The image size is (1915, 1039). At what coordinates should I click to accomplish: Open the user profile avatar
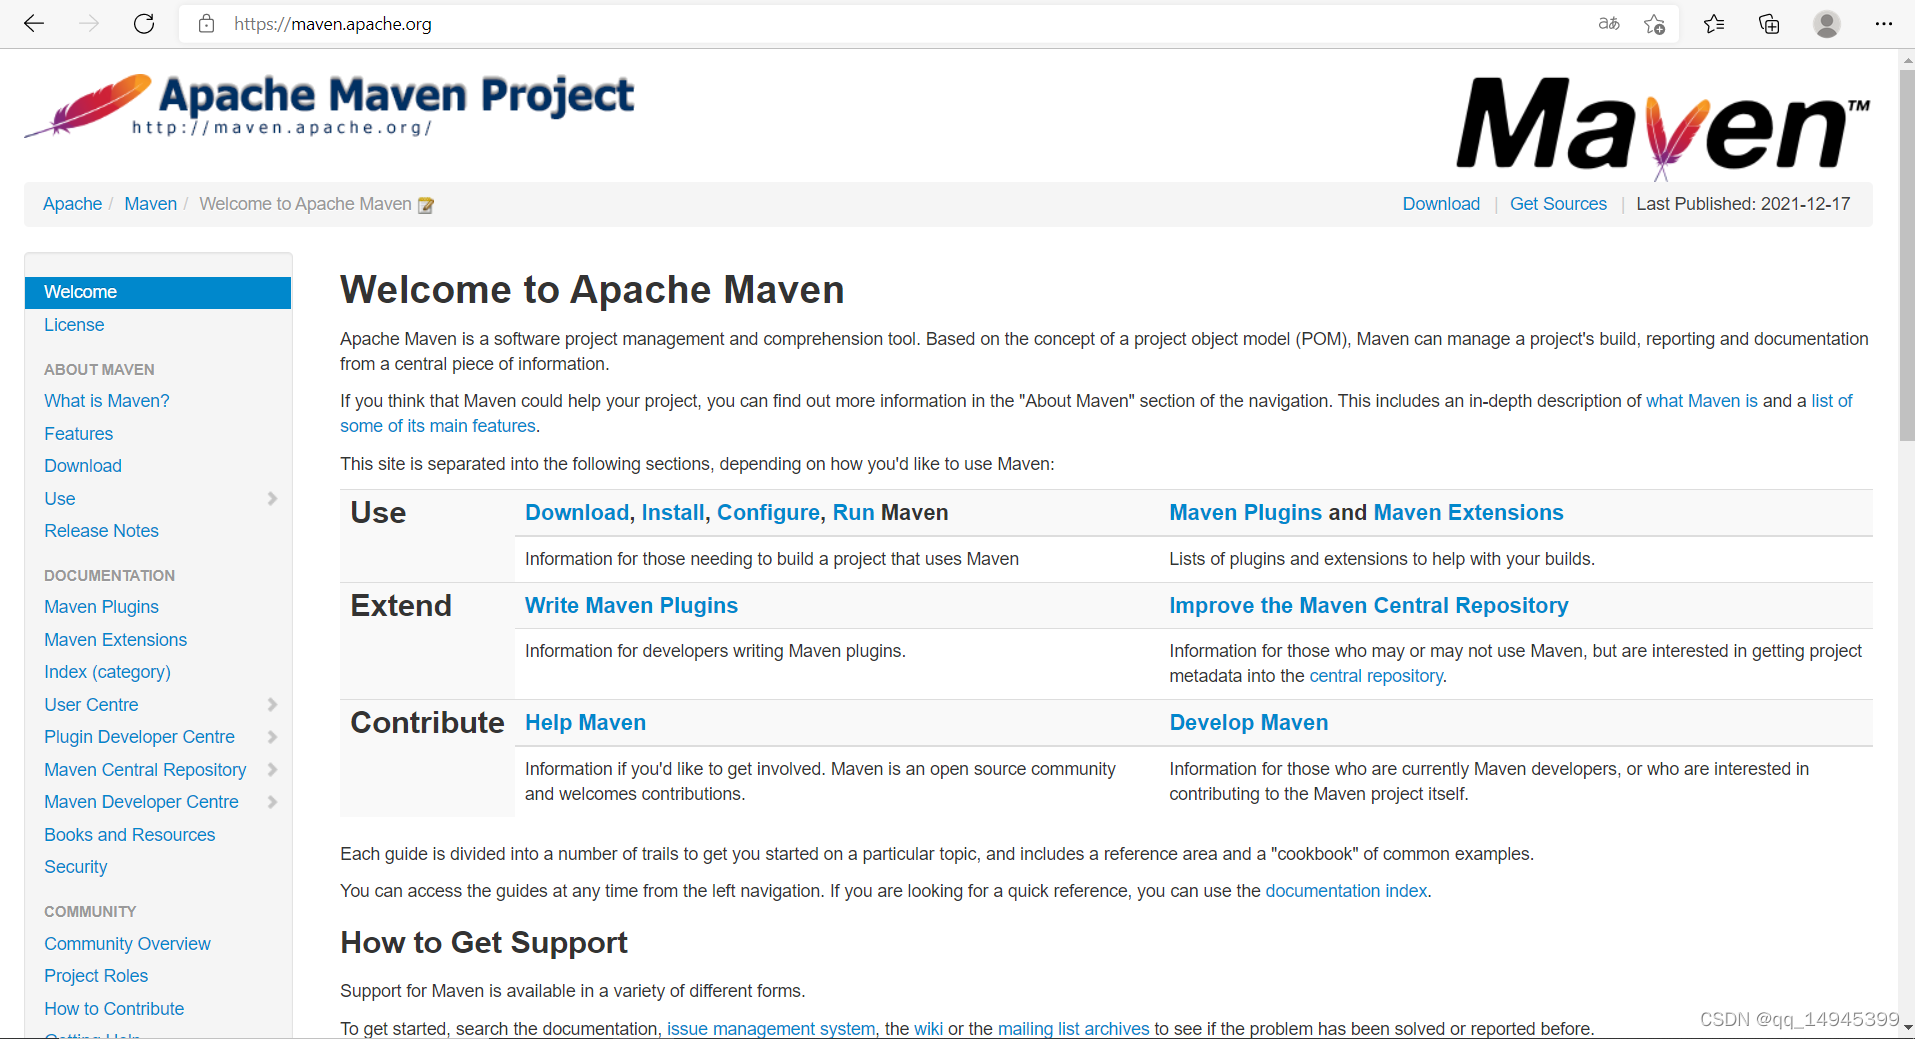point(1827,24)
